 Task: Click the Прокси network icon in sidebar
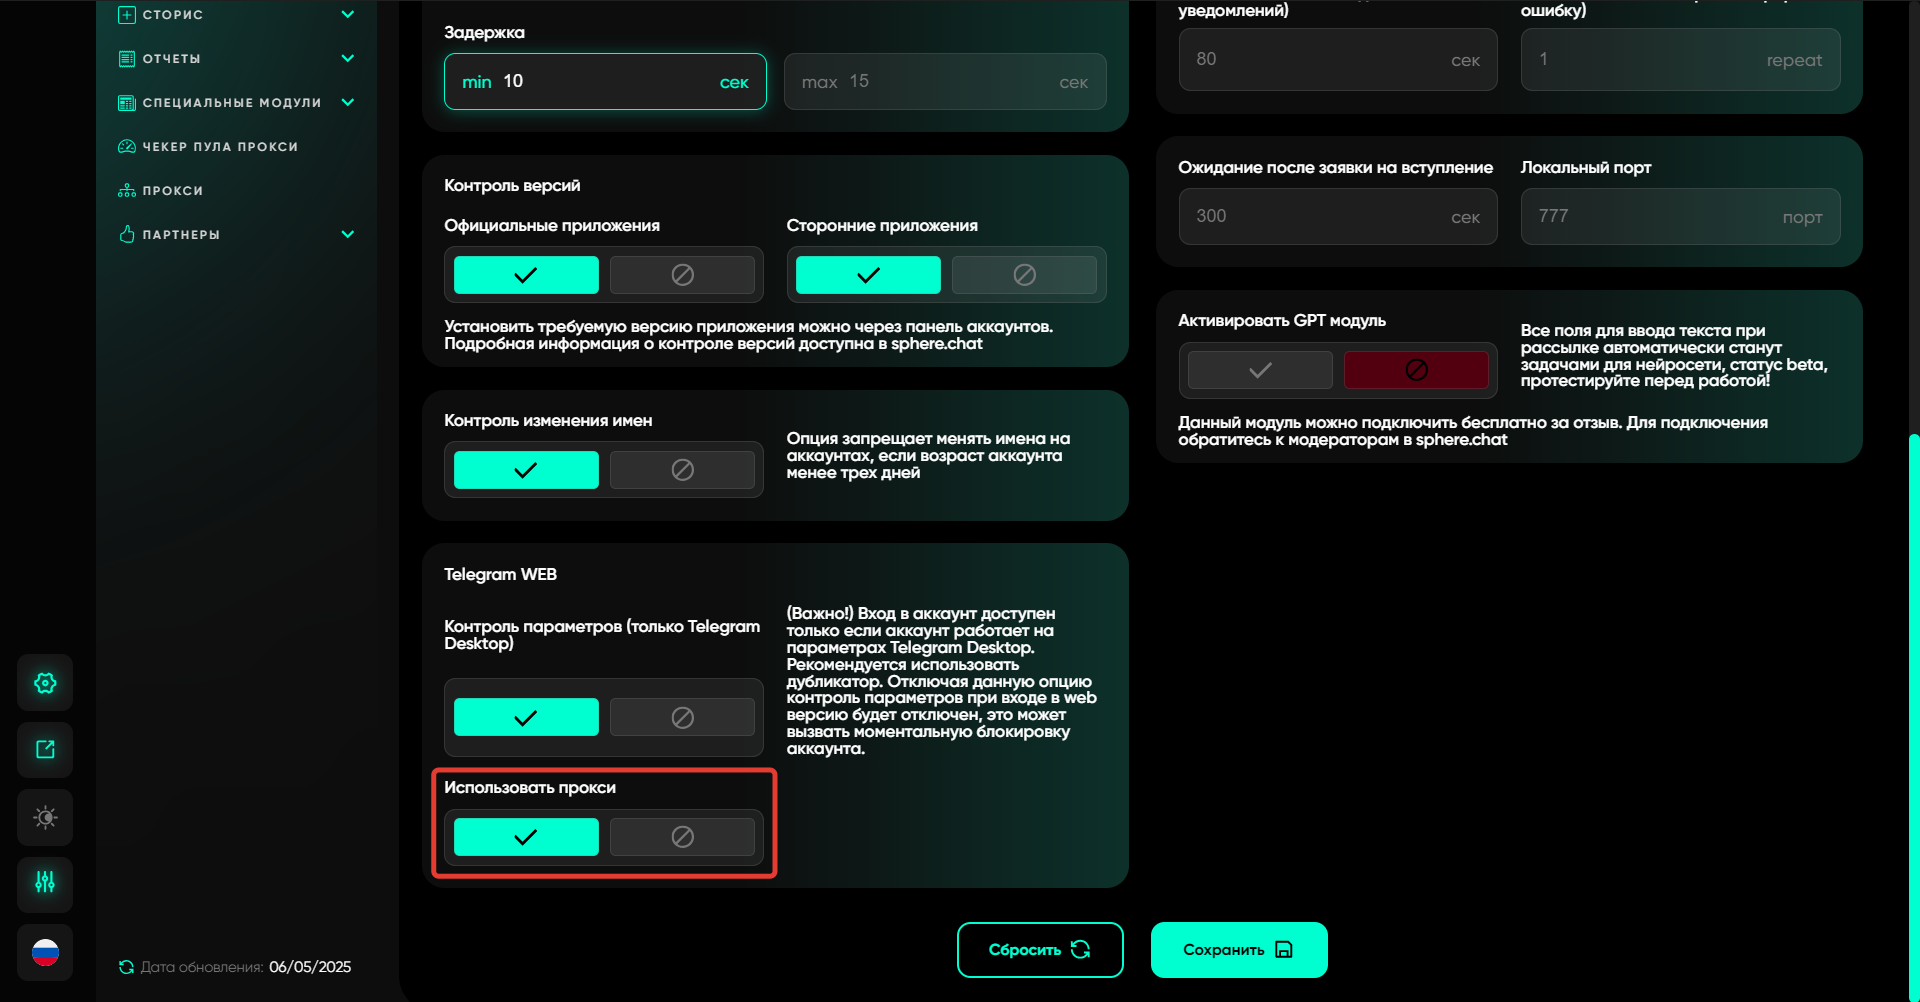click(127, 191)
